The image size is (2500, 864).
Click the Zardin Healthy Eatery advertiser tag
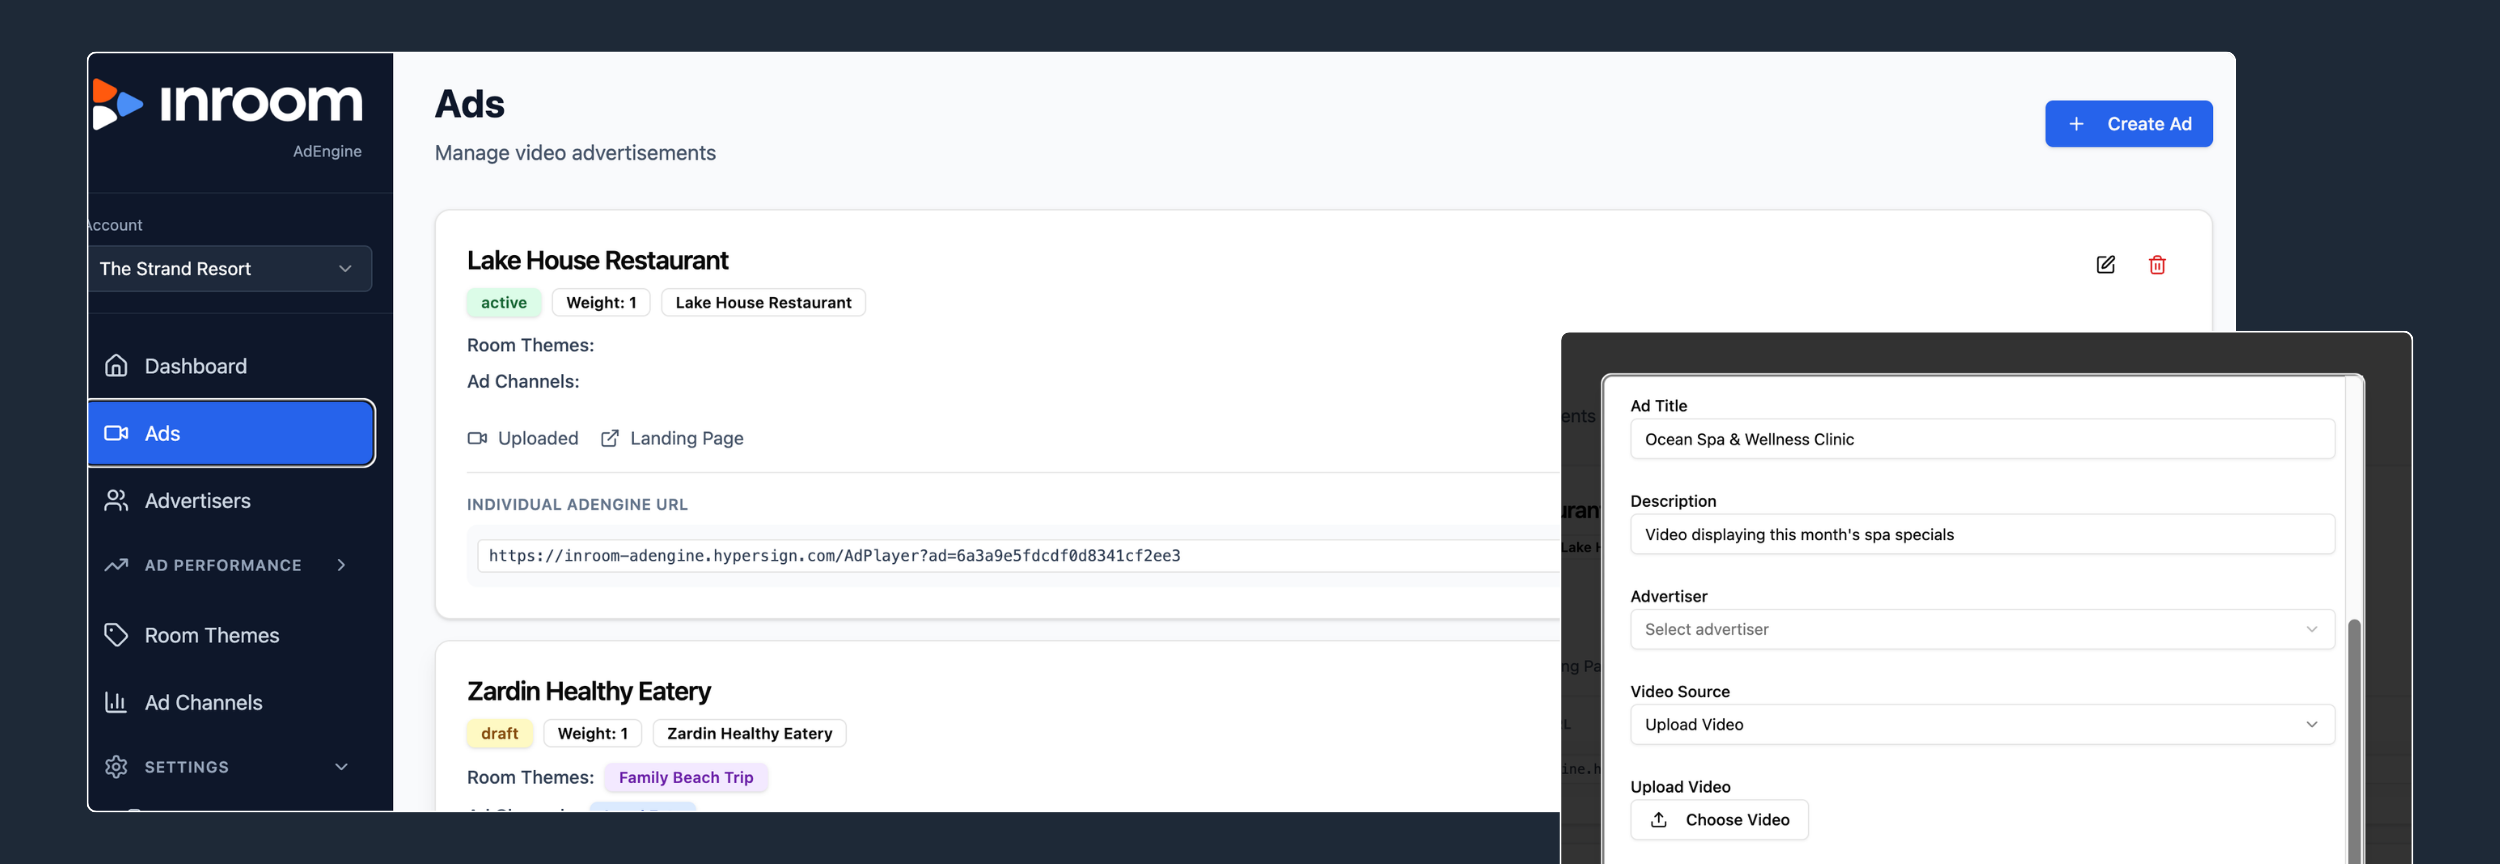point(749,734)
